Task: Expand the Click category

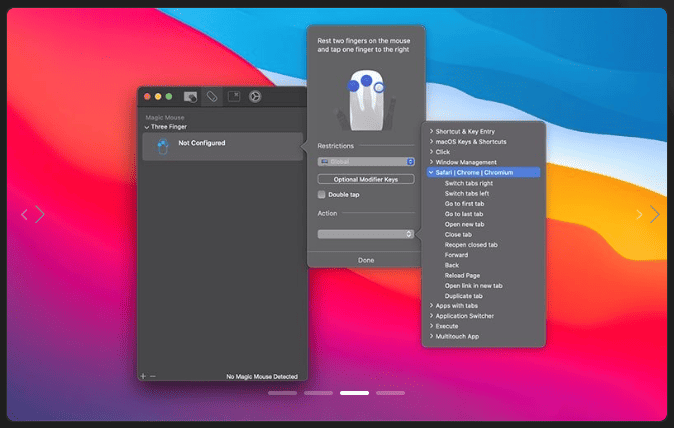Action: [431, 152]
